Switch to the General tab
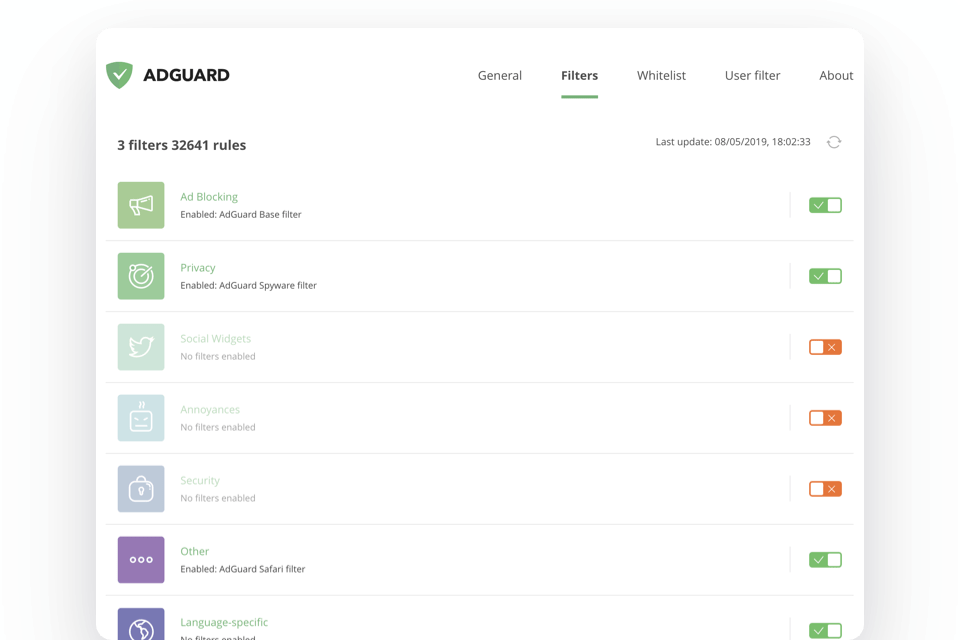This screenshot has height=640, width=960. point(499,75)
